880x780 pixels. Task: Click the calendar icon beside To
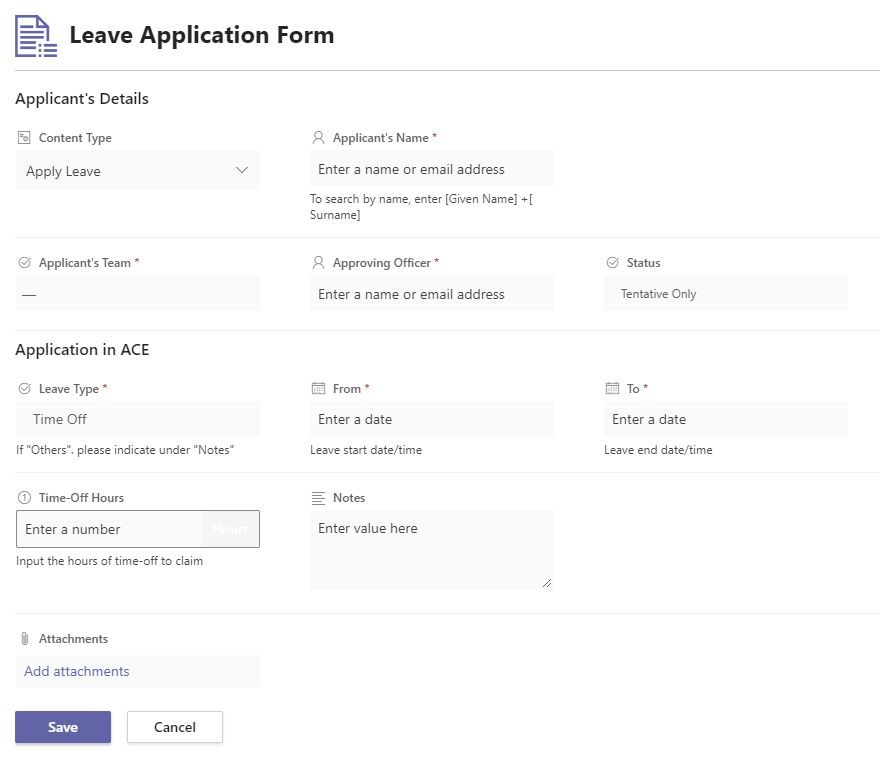coord(612,388)
